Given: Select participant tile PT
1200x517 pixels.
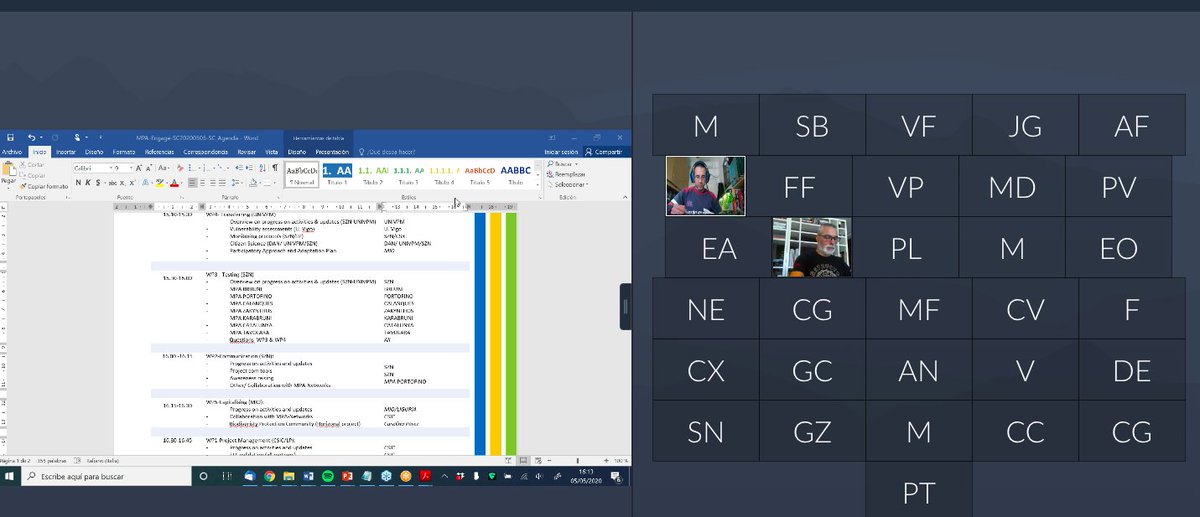Looking at the screenshot, I should [x=918, y=492].
